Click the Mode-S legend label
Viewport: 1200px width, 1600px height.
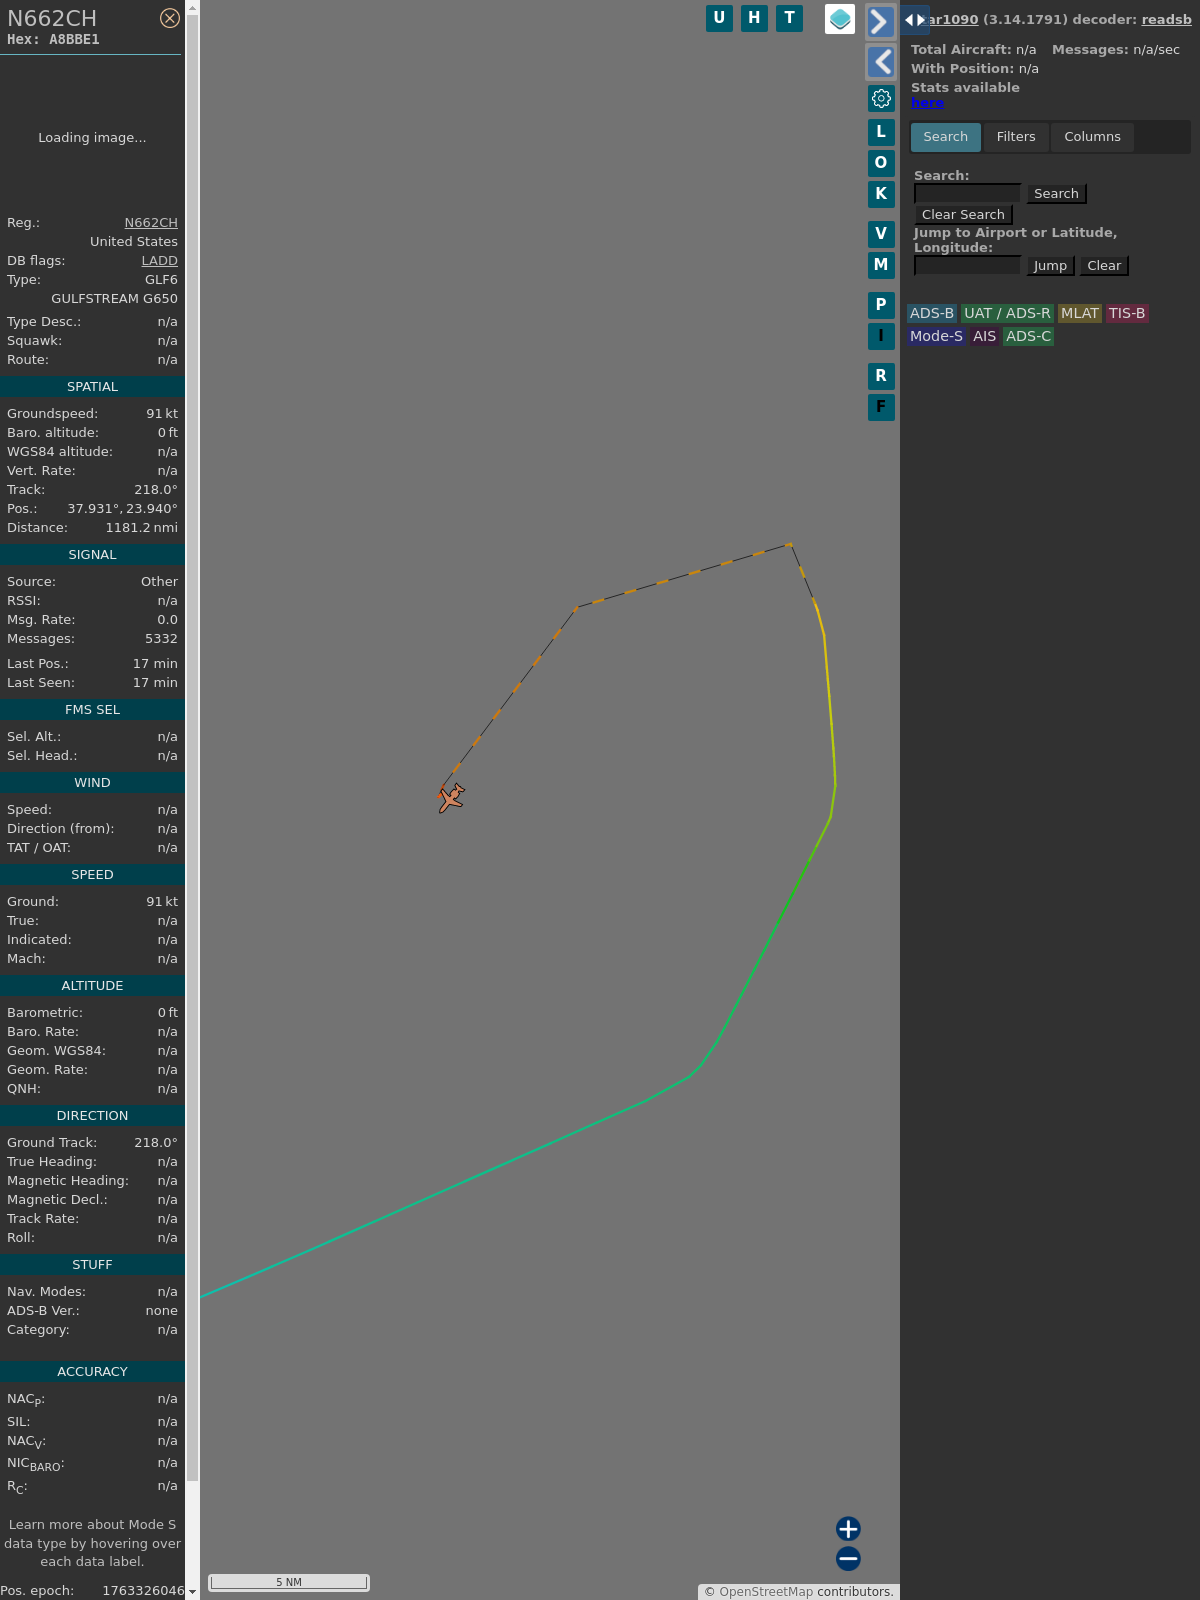(936, 337)
